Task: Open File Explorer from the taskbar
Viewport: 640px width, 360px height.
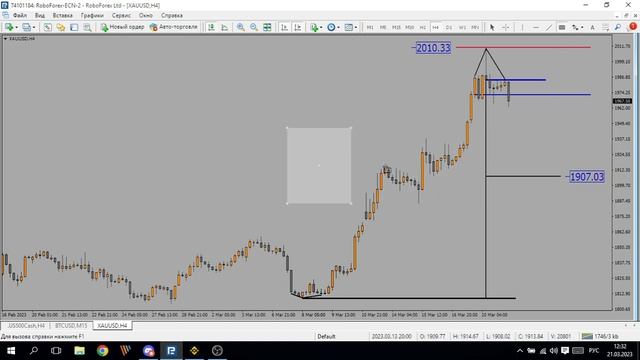Action: point(79,351)
